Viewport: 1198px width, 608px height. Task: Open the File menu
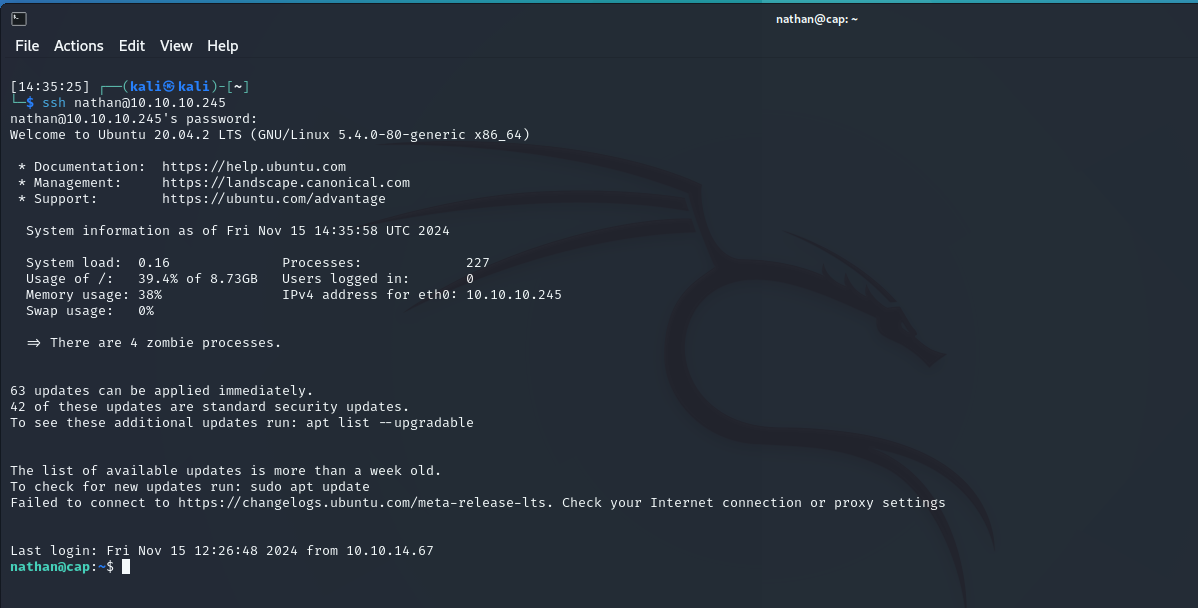[26, 46]
